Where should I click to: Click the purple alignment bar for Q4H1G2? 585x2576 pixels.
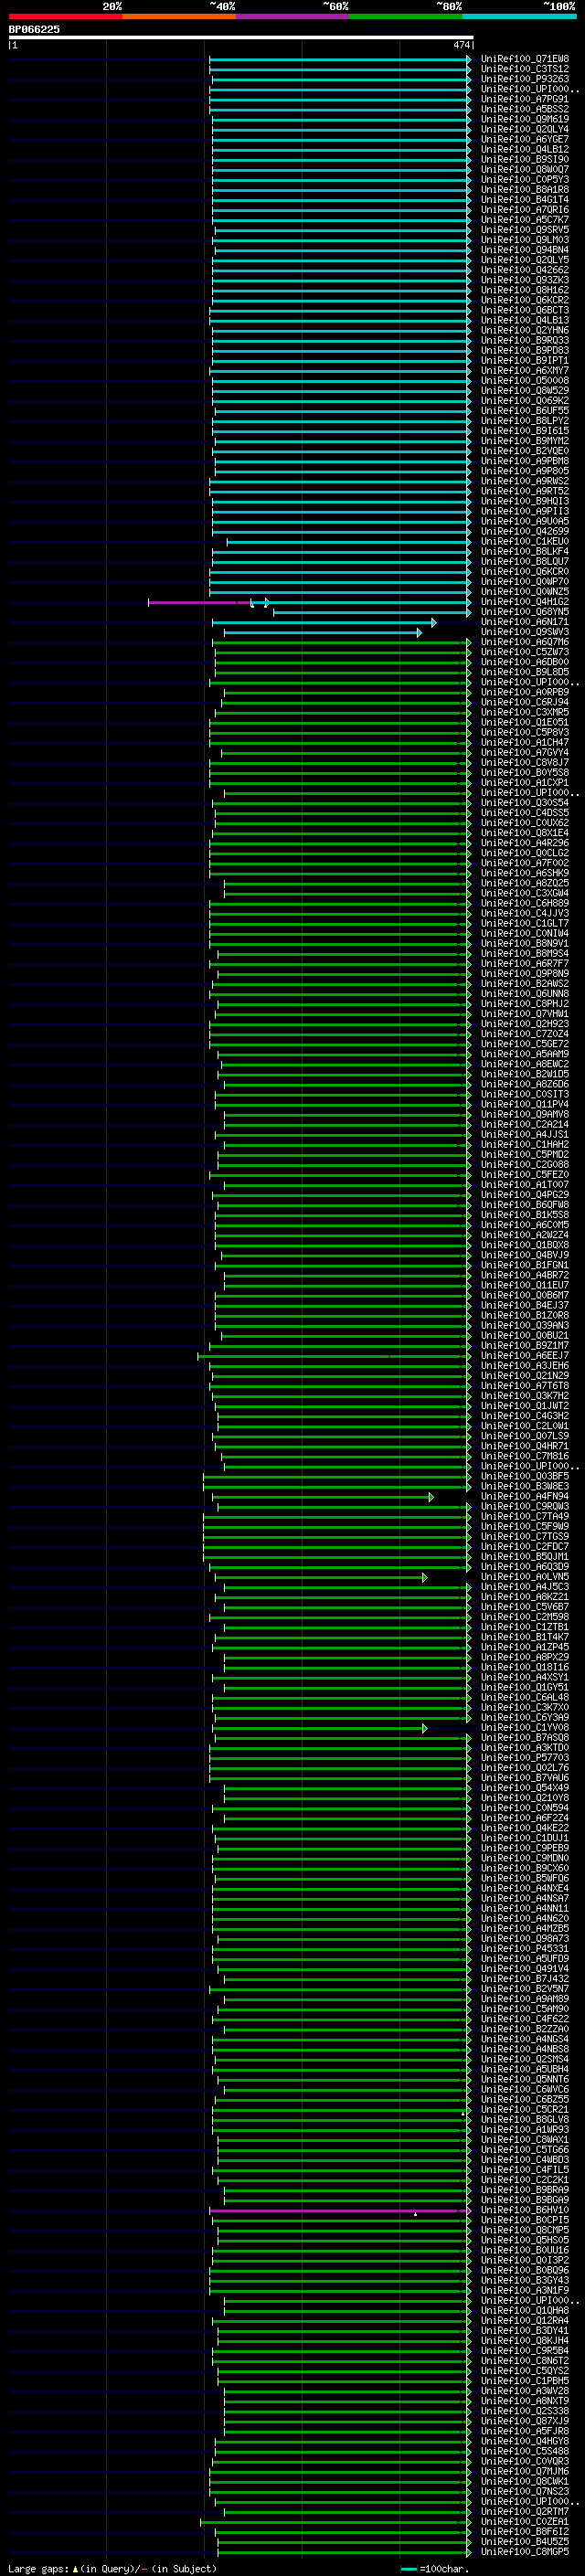click(x=200, y=602)
